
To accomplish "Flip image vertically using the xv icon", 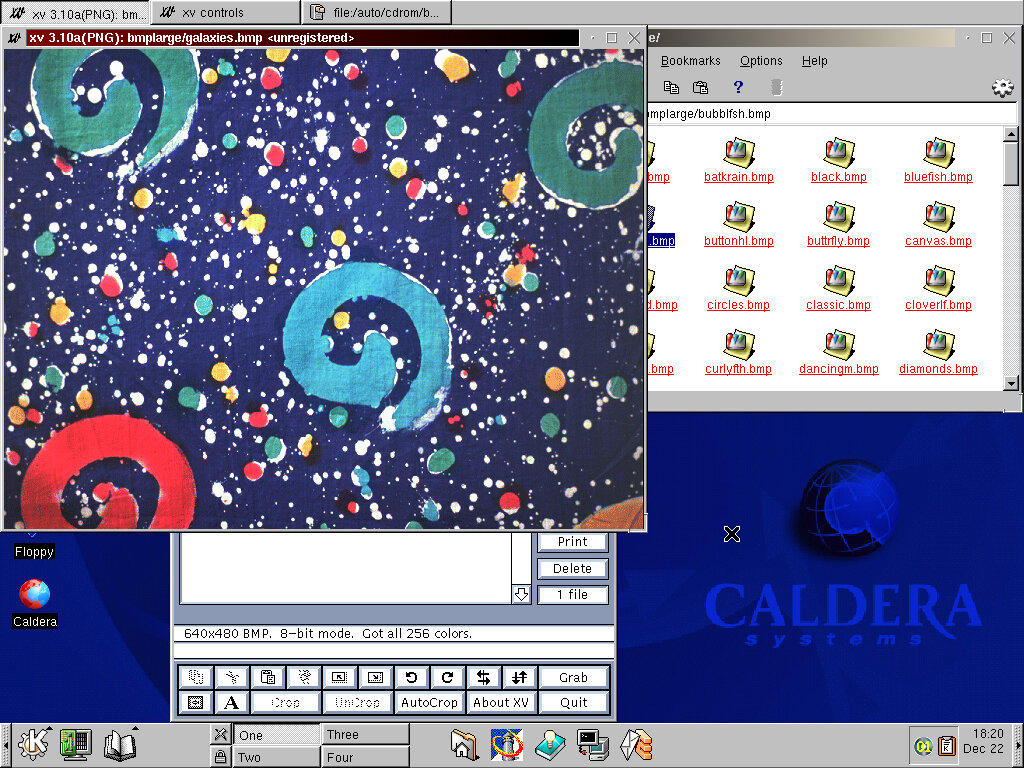I will (519, 677).
